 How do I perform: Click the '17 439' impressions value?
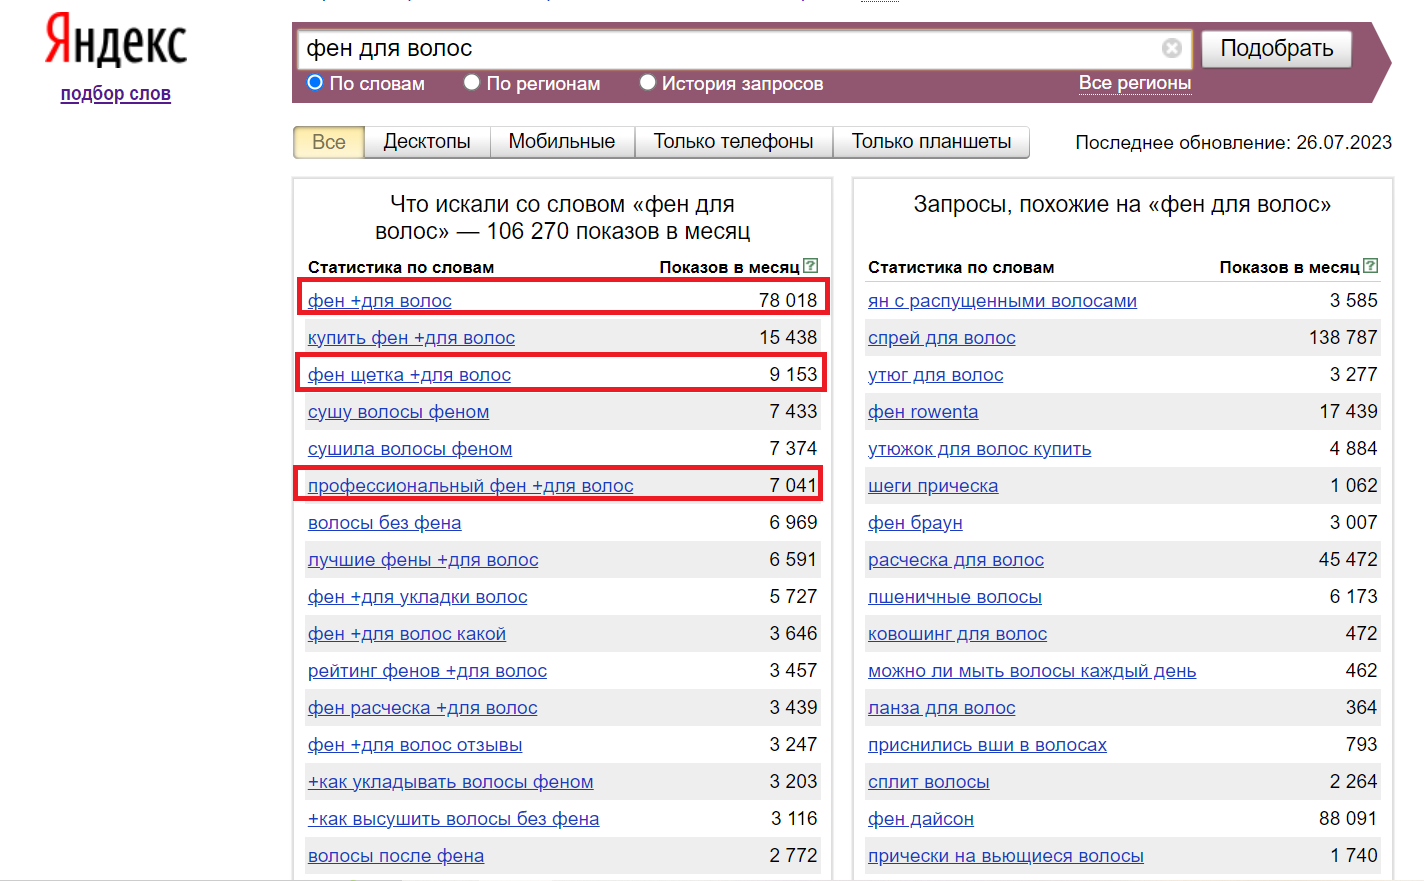click(x=1348, y=411)
